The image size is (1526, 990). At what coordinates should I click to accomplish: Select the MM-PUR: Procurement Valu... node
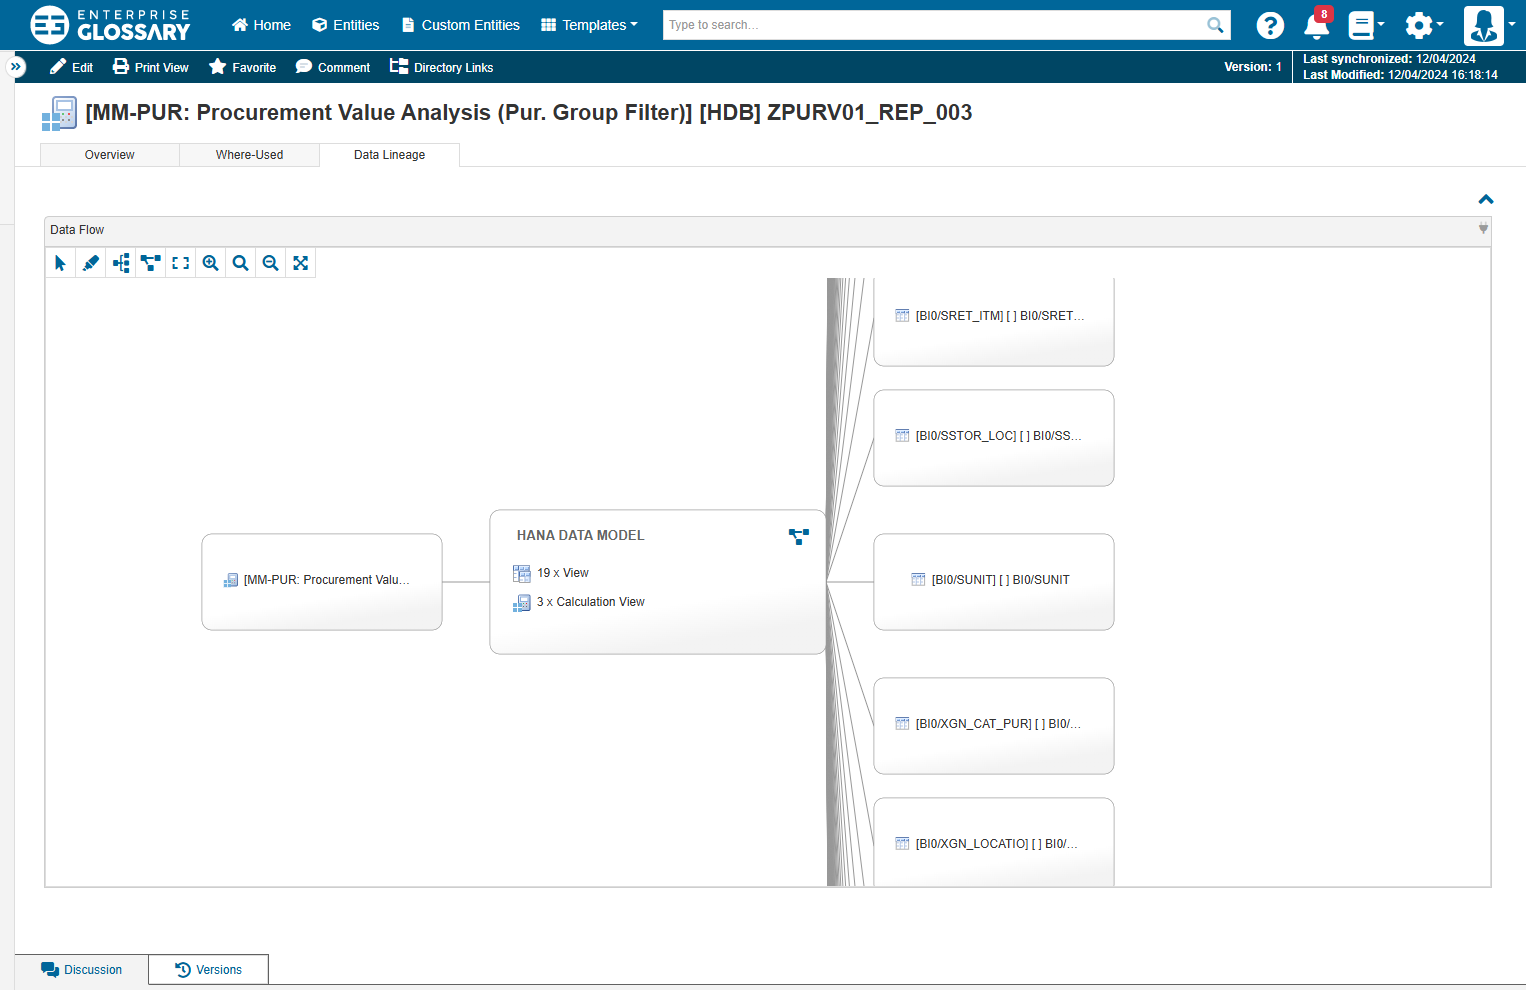pyautogui.click(x=322, y=582)
